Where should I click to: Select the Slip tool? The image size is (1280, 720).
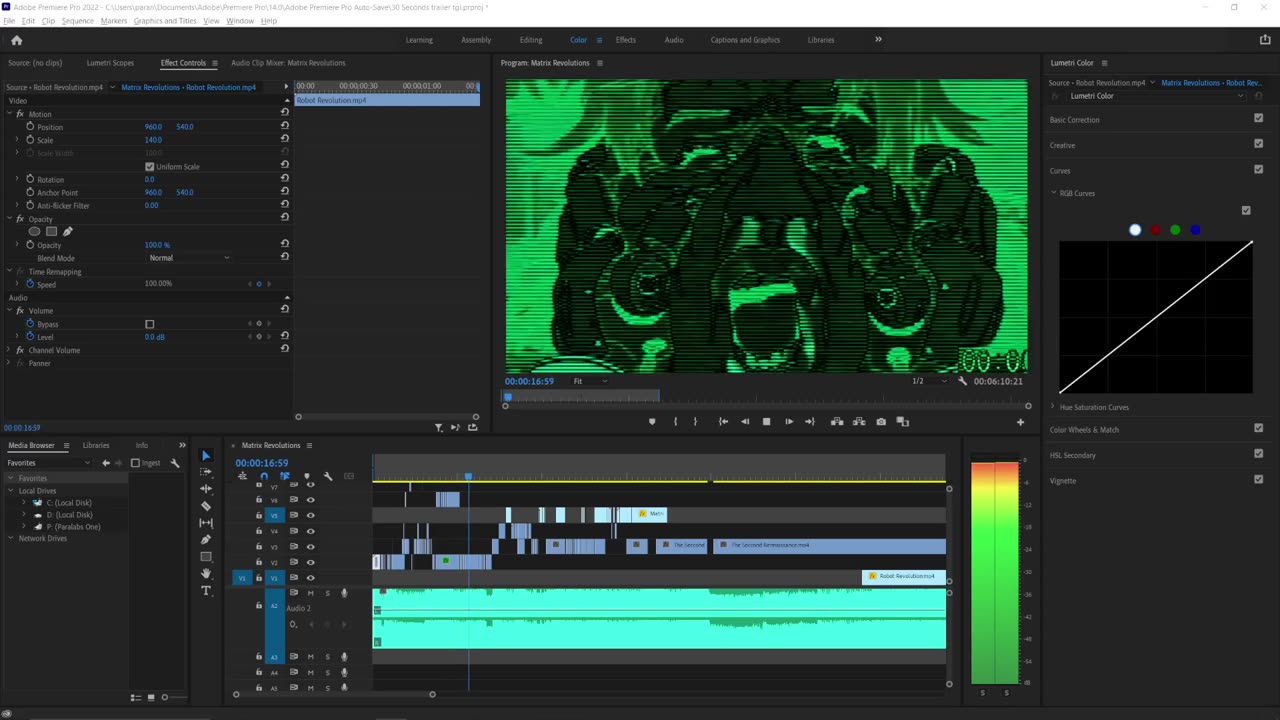(206, 523)
